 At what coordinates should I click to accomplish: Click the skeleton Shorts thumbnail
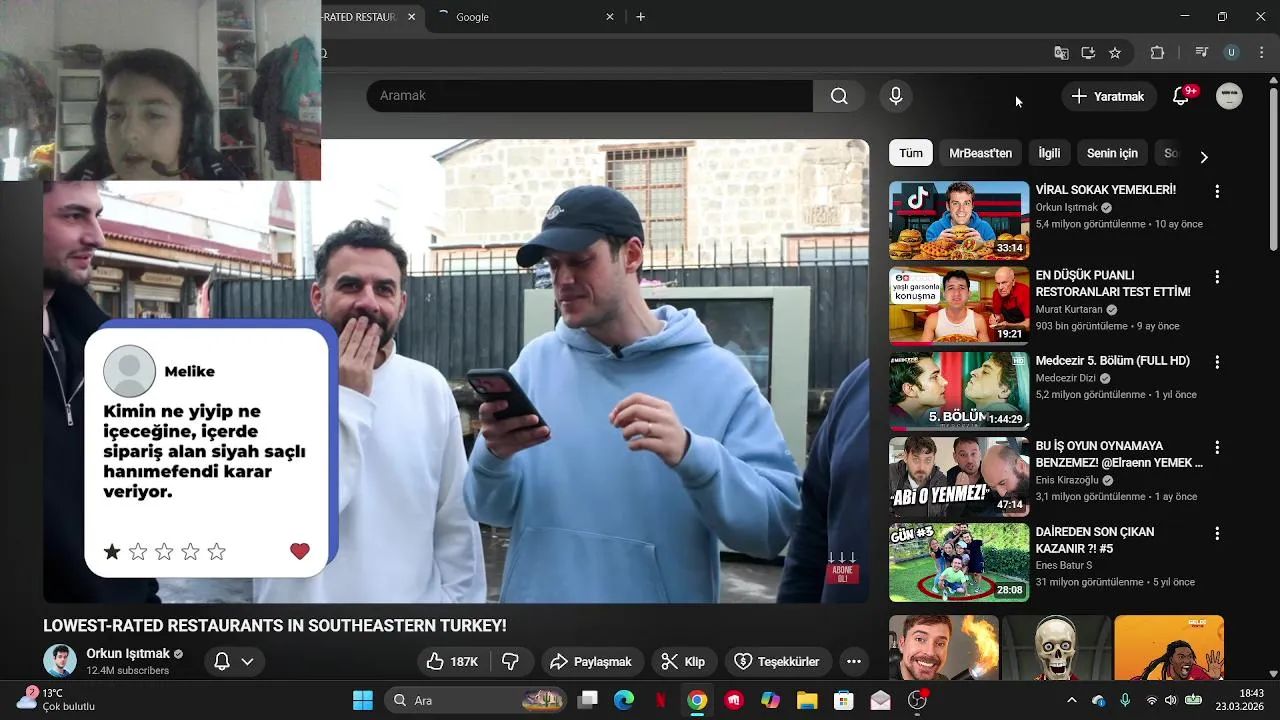point(1056,647)
